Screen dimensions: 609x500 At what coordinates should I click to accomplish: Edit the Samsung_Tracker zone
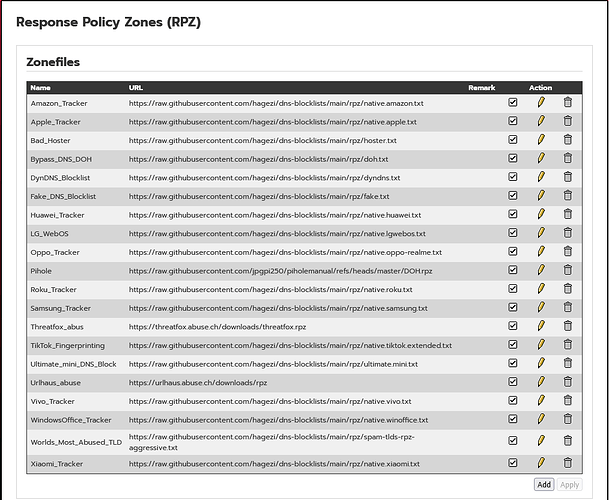click(541, 308)
